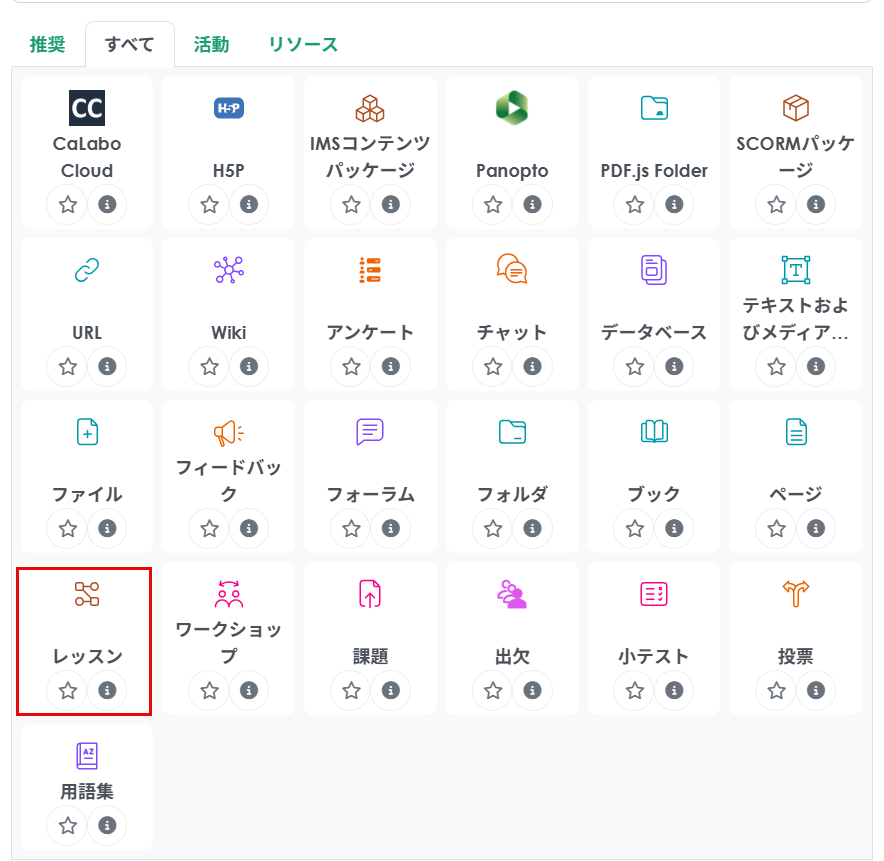
Task: Select the H5P activity icon
Action: click(x=229, y=108)
